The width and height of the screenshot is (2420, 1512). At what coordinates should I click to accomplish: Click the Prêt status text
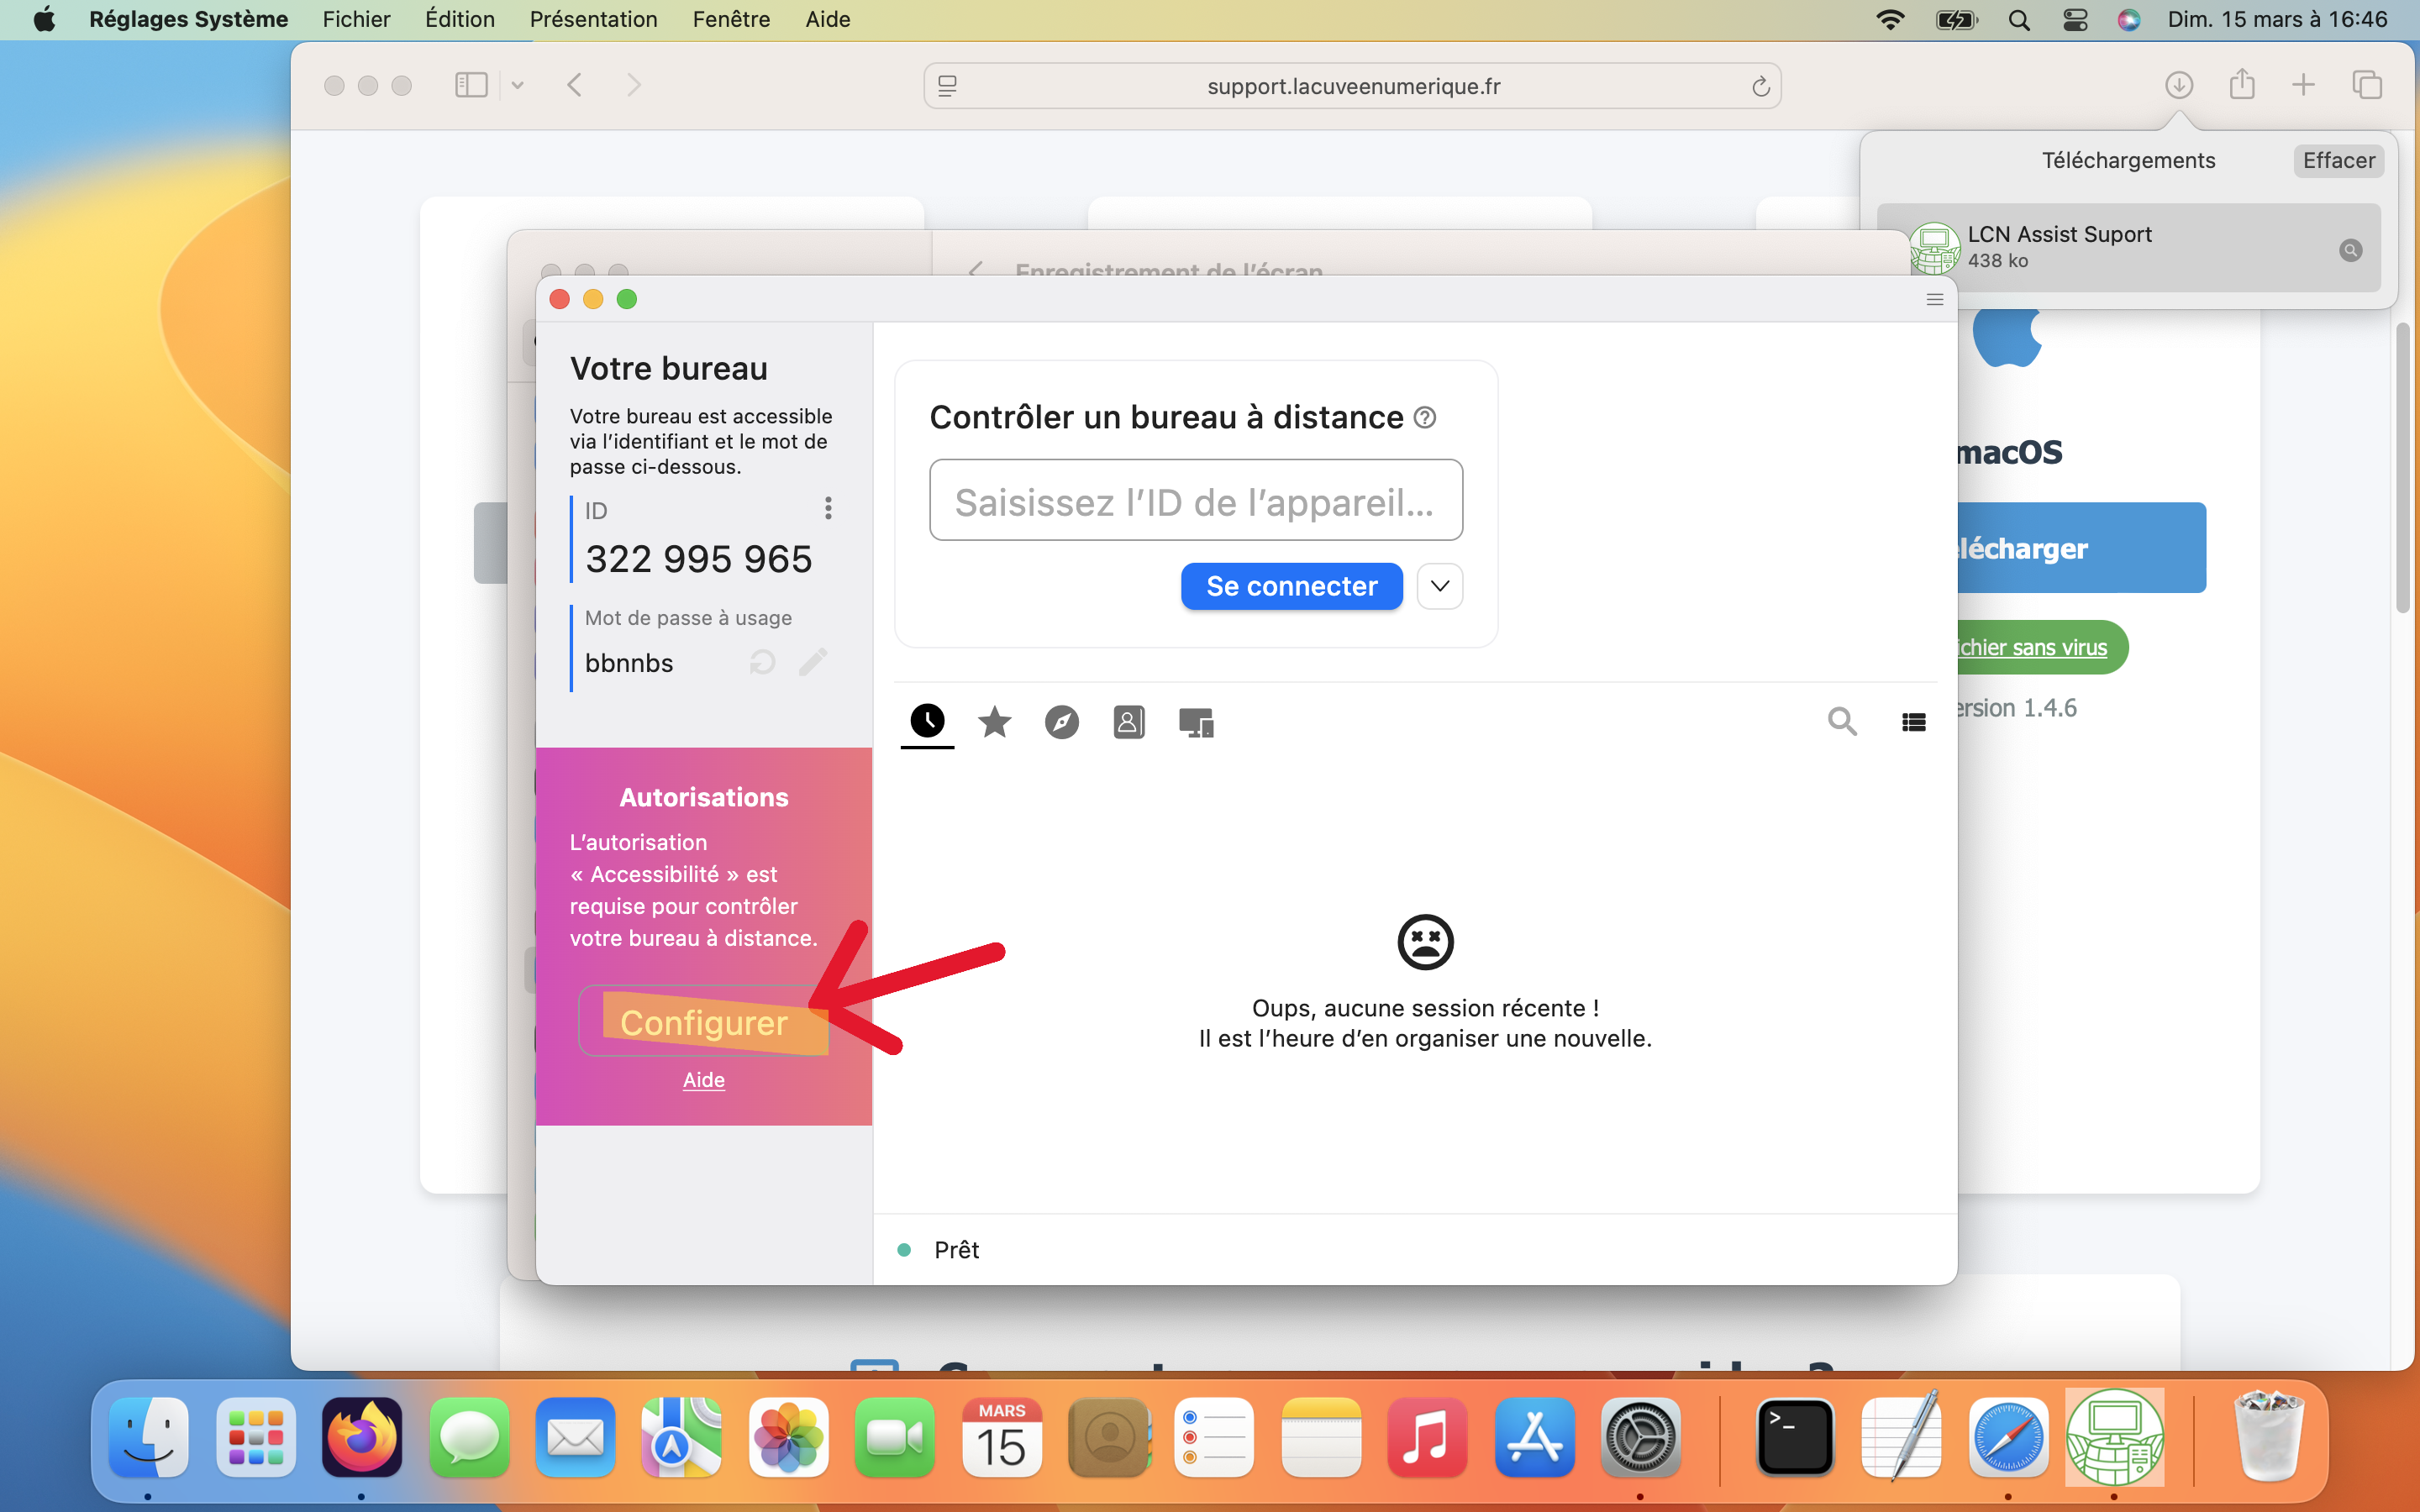click(x=956, y=1250)
